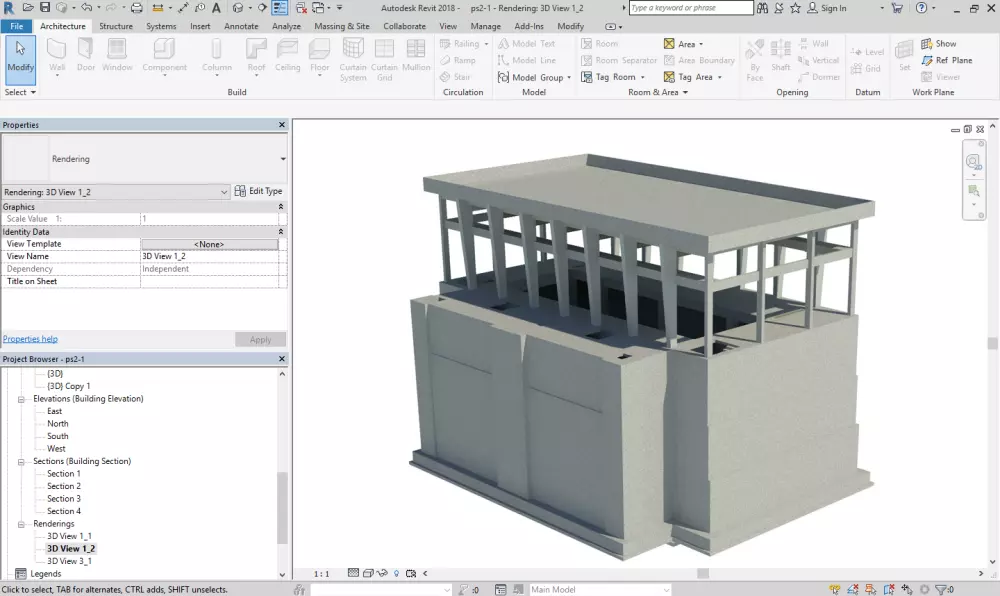
Task: Click the View Name input field
Action: (209, 257)
